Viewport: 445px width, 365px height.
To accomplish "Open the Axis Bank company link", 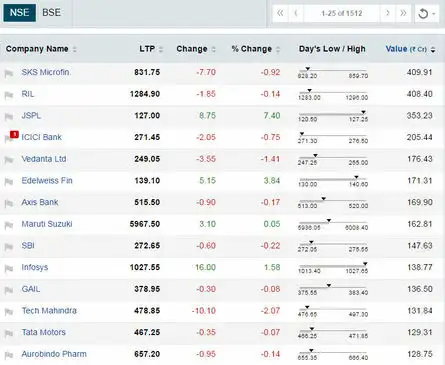I will (x=40, y=202).
